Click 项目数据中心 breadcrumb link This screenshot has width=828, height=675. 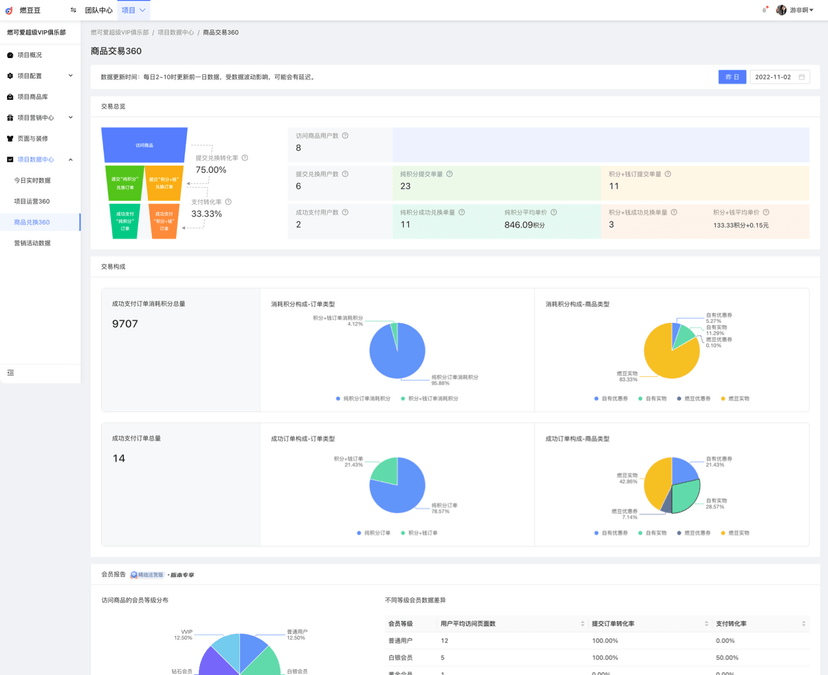pyautogui.click(x=176, y=32)
